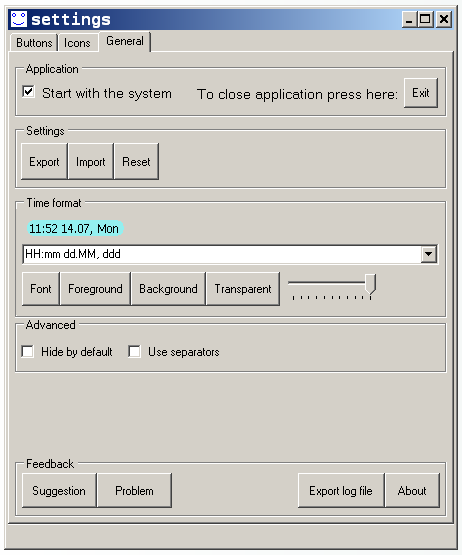Check the Use separators box
The image size is (462, 555).
coord(135,352)
